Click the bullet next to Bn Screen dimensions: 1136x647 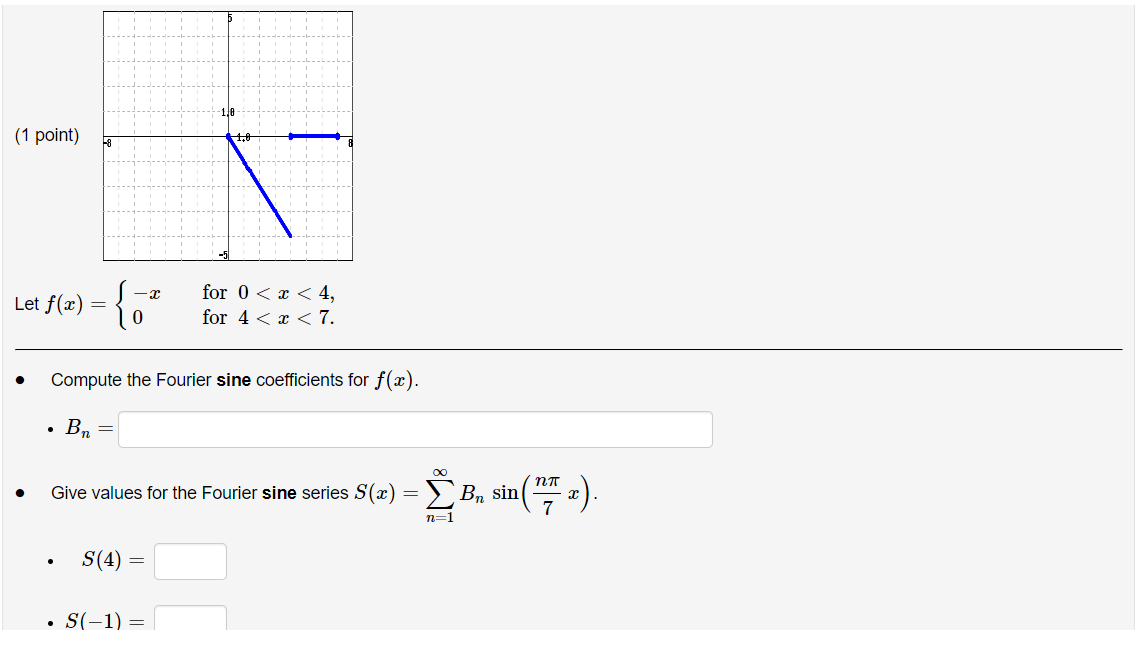click(x=51, y=428)
